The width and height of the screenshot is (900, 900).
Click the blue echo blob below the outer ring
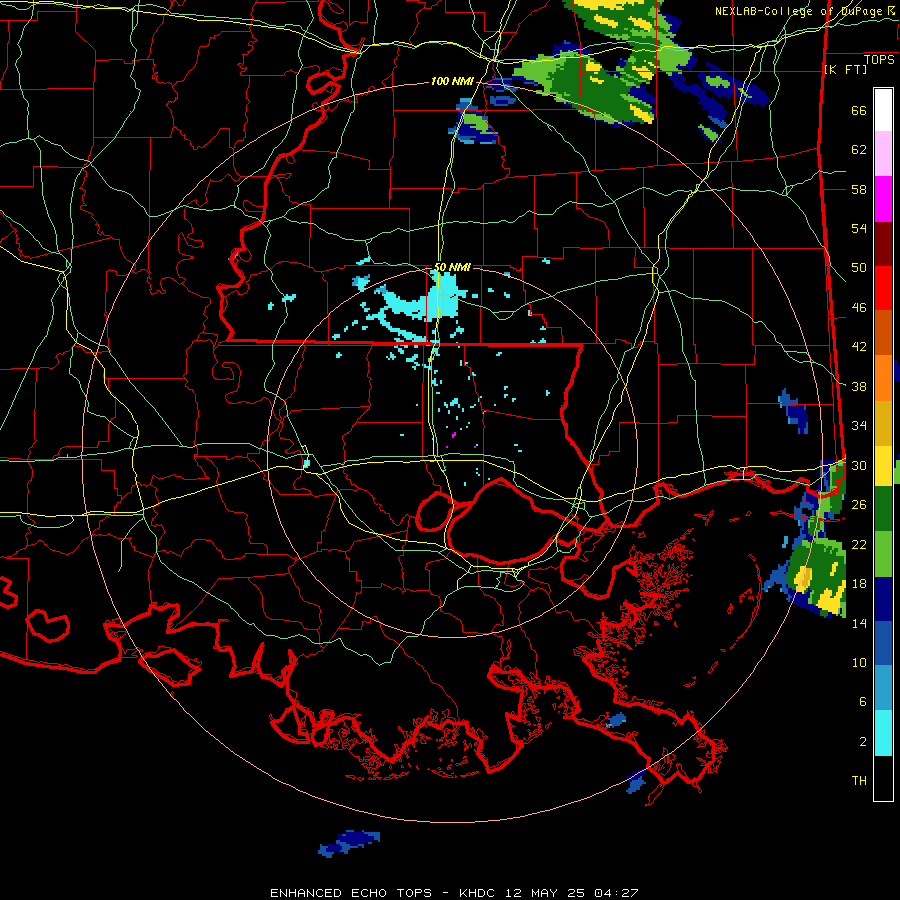pos(350,843)
